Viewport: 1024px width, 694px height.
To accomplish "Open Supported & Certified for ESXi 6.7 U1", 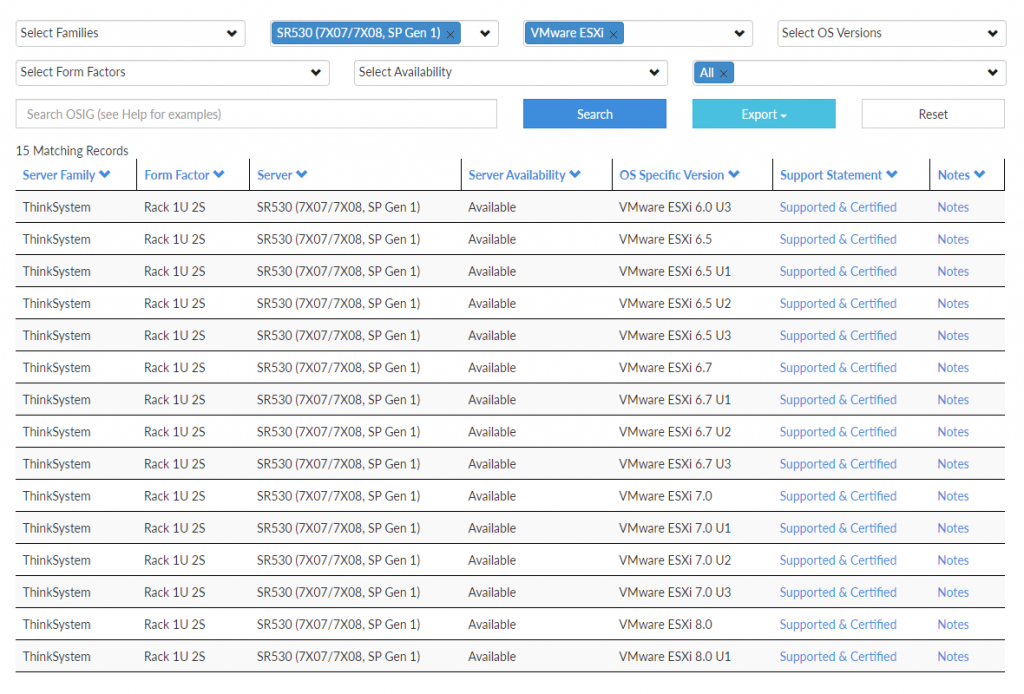I will [x=838, y=400].
